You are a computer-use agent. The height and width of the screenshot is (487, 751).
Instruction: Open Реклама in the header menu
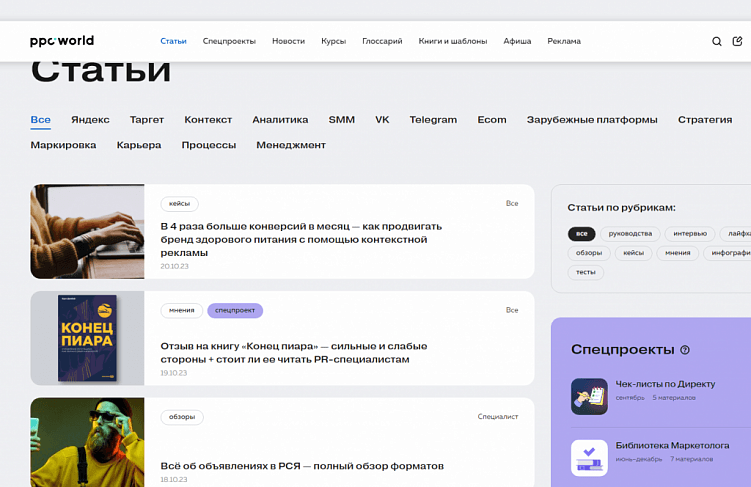[564, 41]
